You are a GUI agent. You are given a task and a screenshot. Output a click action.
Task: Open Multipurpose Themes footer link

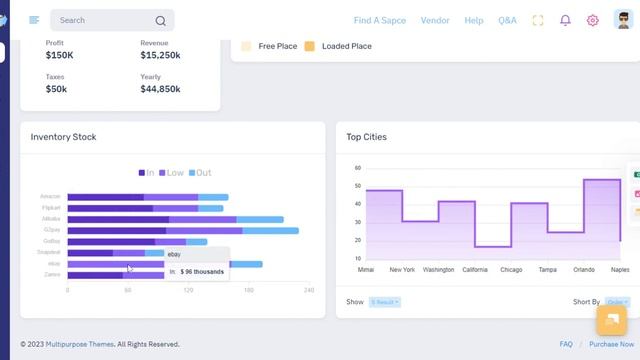[x=80, y=344]
